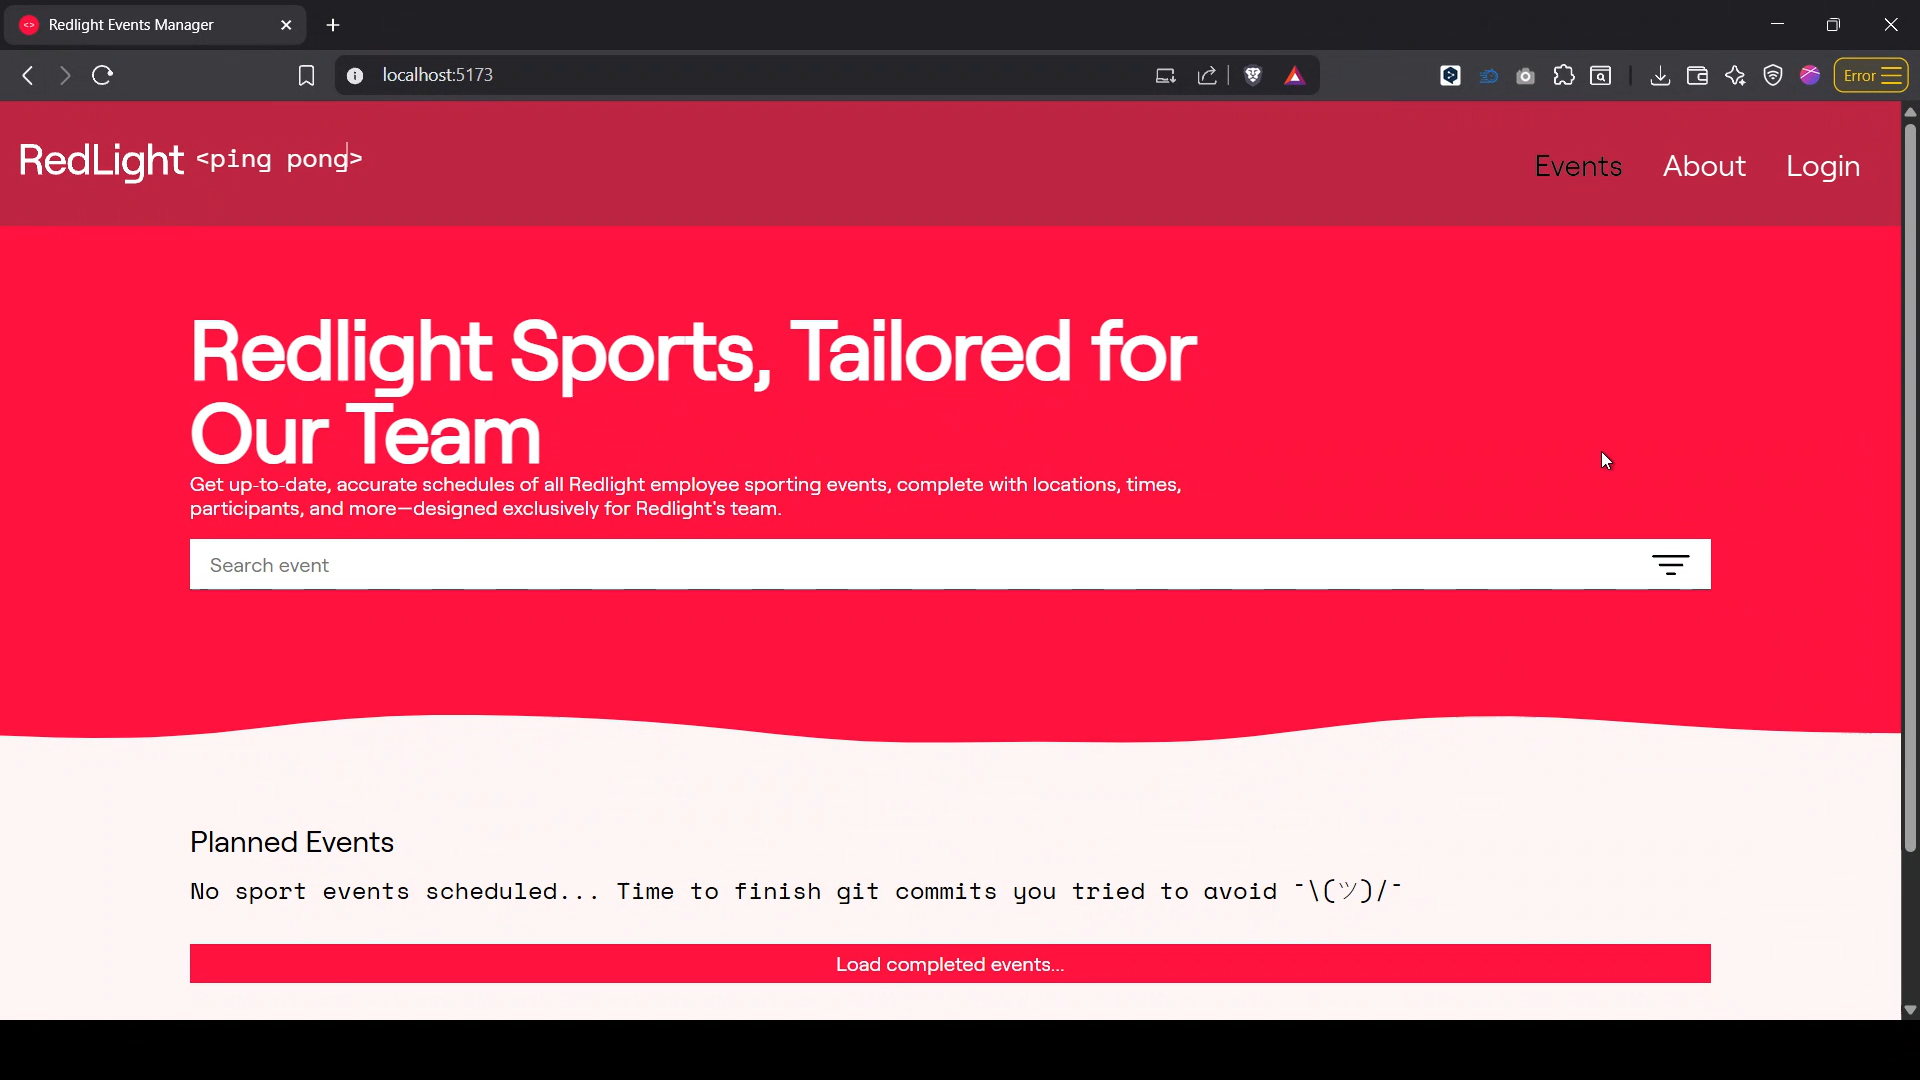This screenshot has height=1080, width=1920.
Task: Open the downloads icon in toolbar
Action: (x=1660, y=76)
